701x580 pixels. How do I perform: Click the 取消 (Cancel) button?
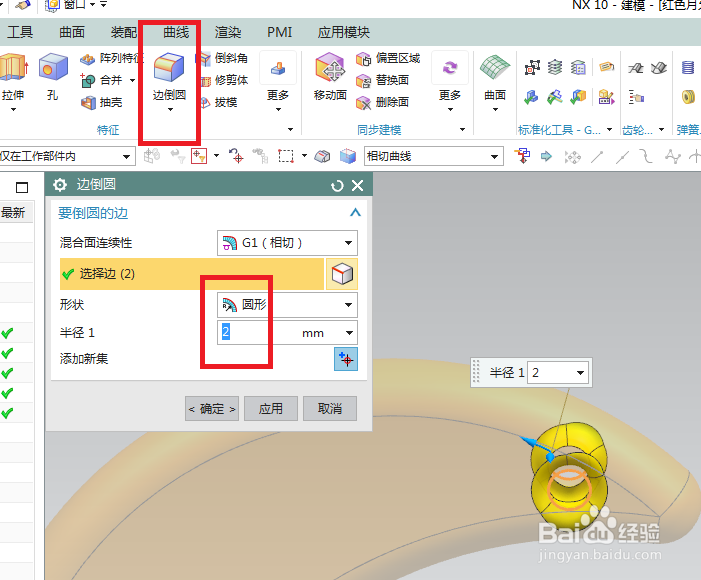[330, 408]
